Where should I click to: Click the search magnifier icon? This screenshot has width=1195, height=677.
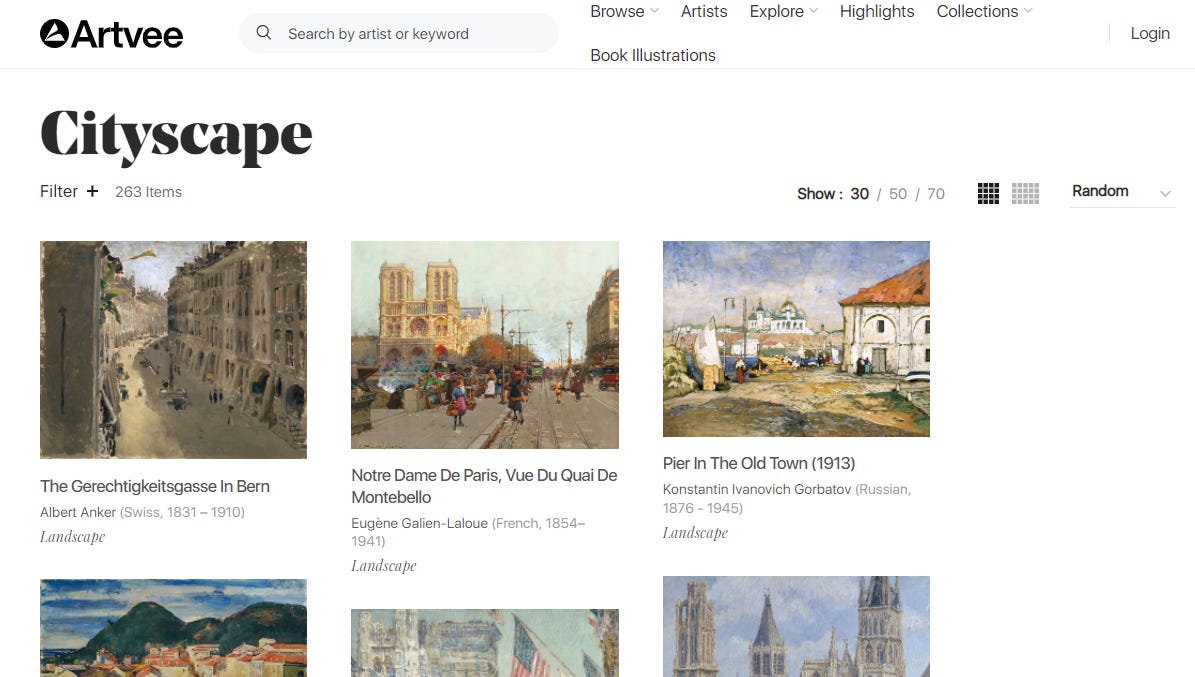coord(264,33)
